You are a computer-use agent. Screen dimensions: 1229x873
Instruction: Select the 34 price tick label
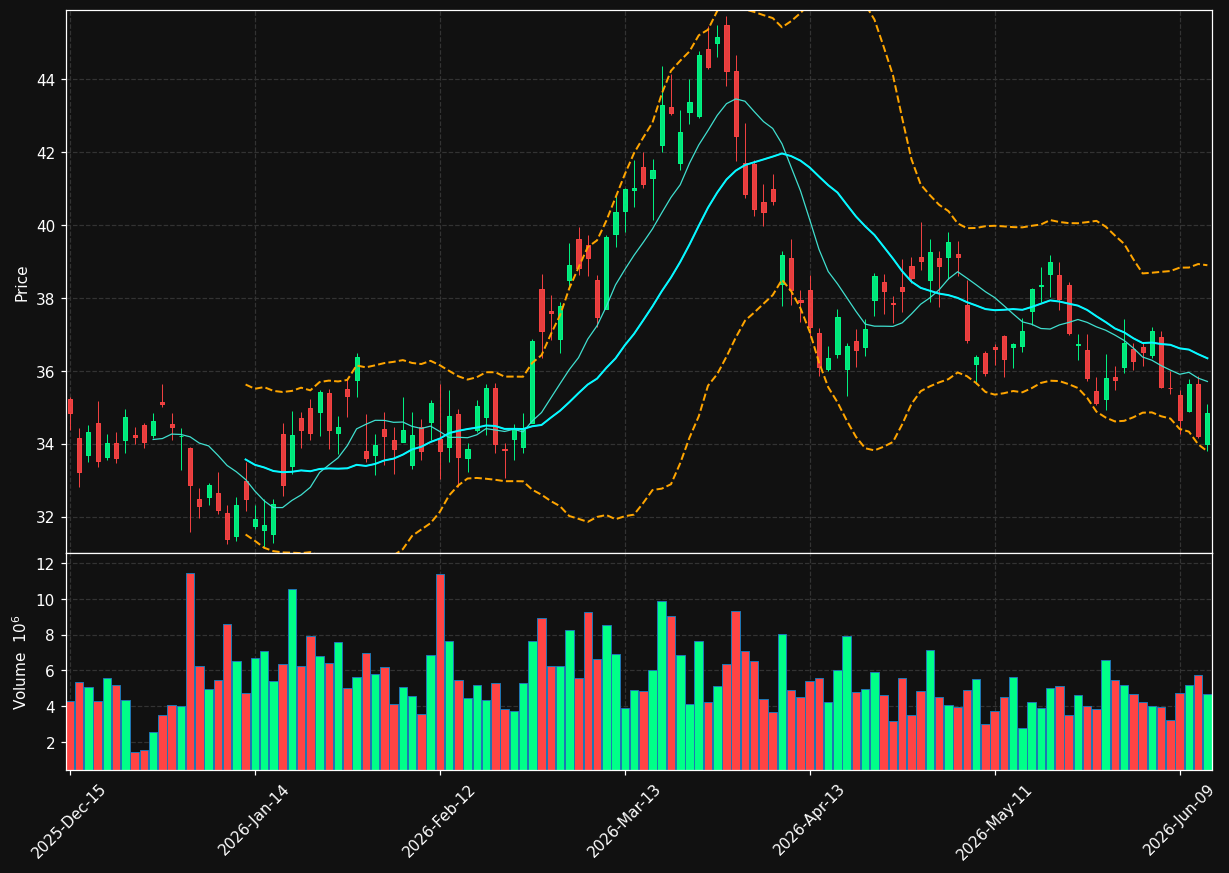pos(48,445)
